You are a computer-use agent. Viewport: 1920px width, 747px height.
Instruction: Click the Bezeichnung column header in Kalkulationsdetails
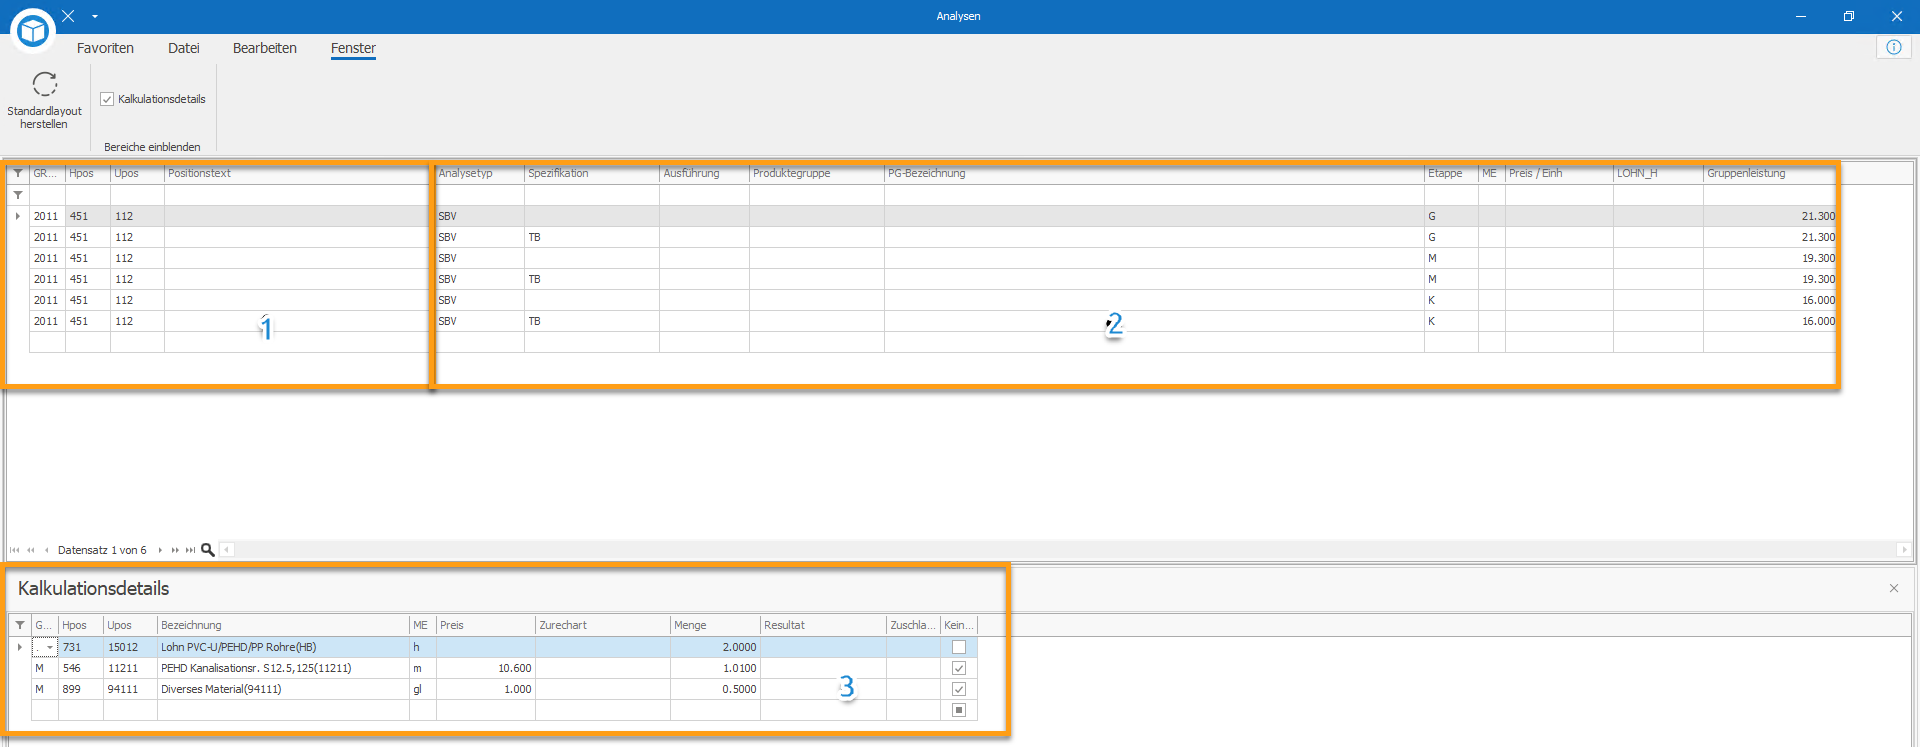pos(283,625)
